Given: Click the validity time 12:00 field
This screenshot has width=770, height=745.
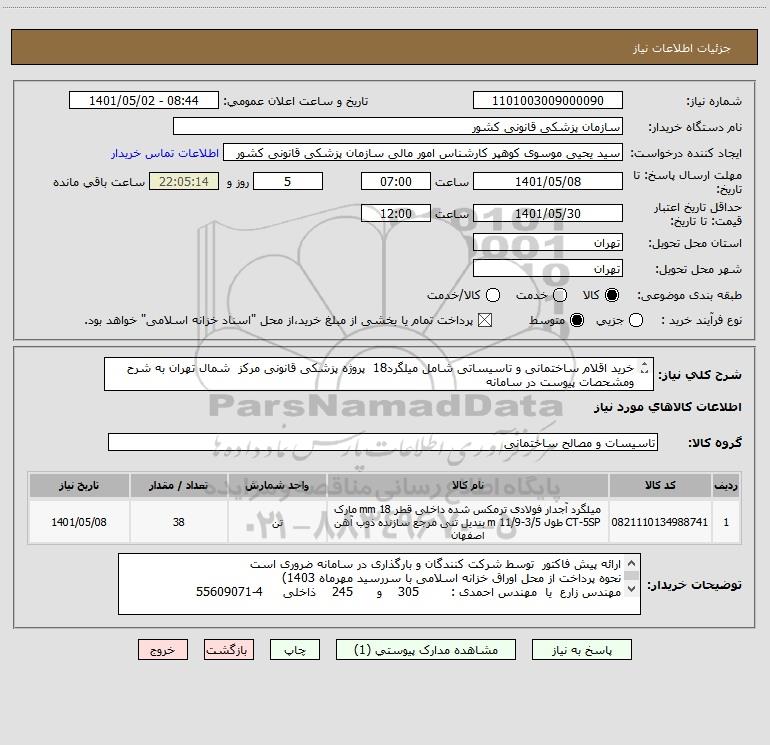Looking at the screenshot, I should click(x=396, y=213).
